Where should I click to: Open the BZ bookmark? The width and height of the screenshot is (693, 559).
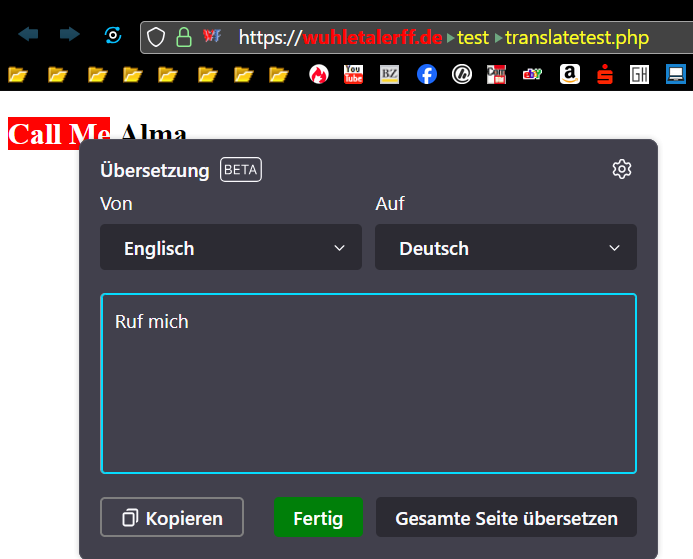[x=389, y=74]
